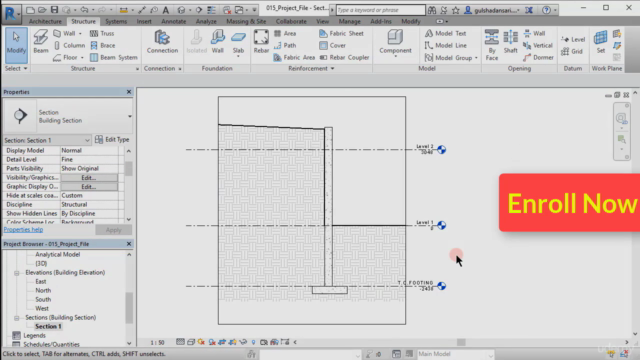Close the Properties palette
This screenshot has height=360, width=640.
[129, 92]
